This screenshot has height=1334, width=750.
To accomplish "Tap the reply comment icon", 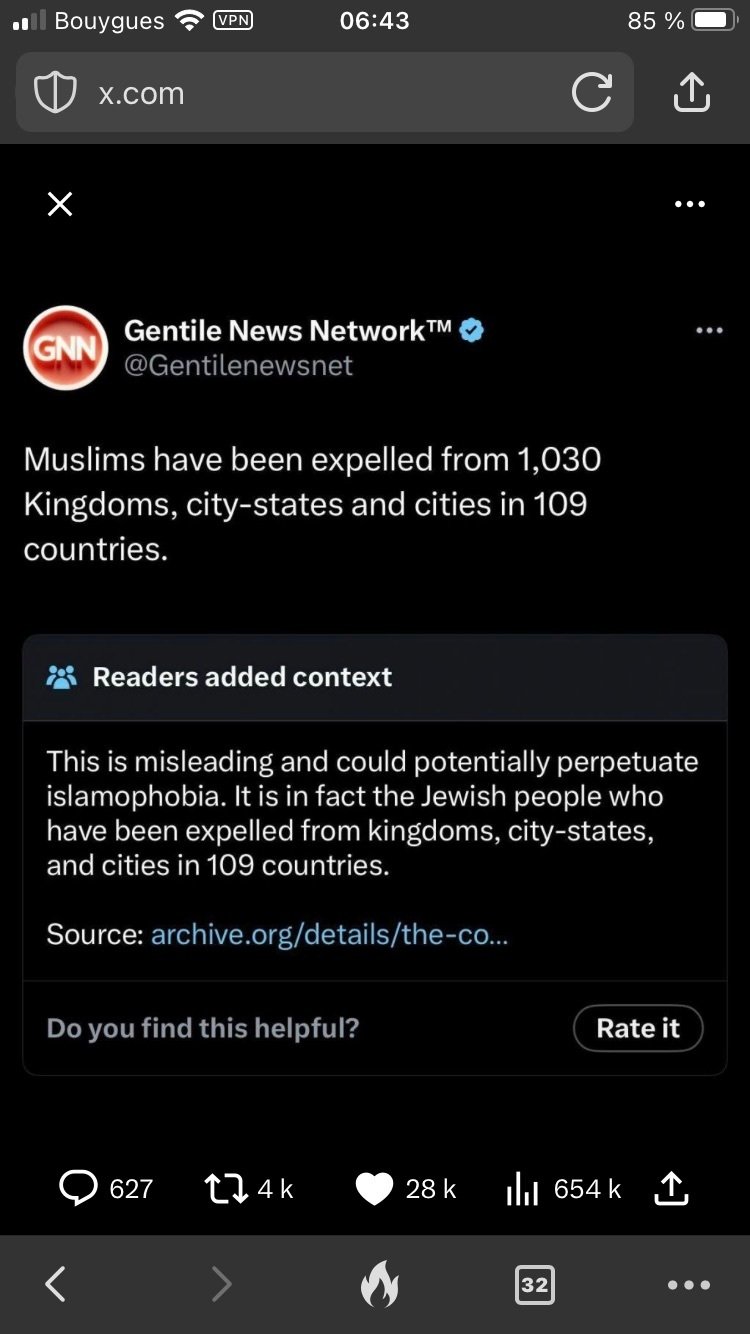I will click(x=78, y=1188).
